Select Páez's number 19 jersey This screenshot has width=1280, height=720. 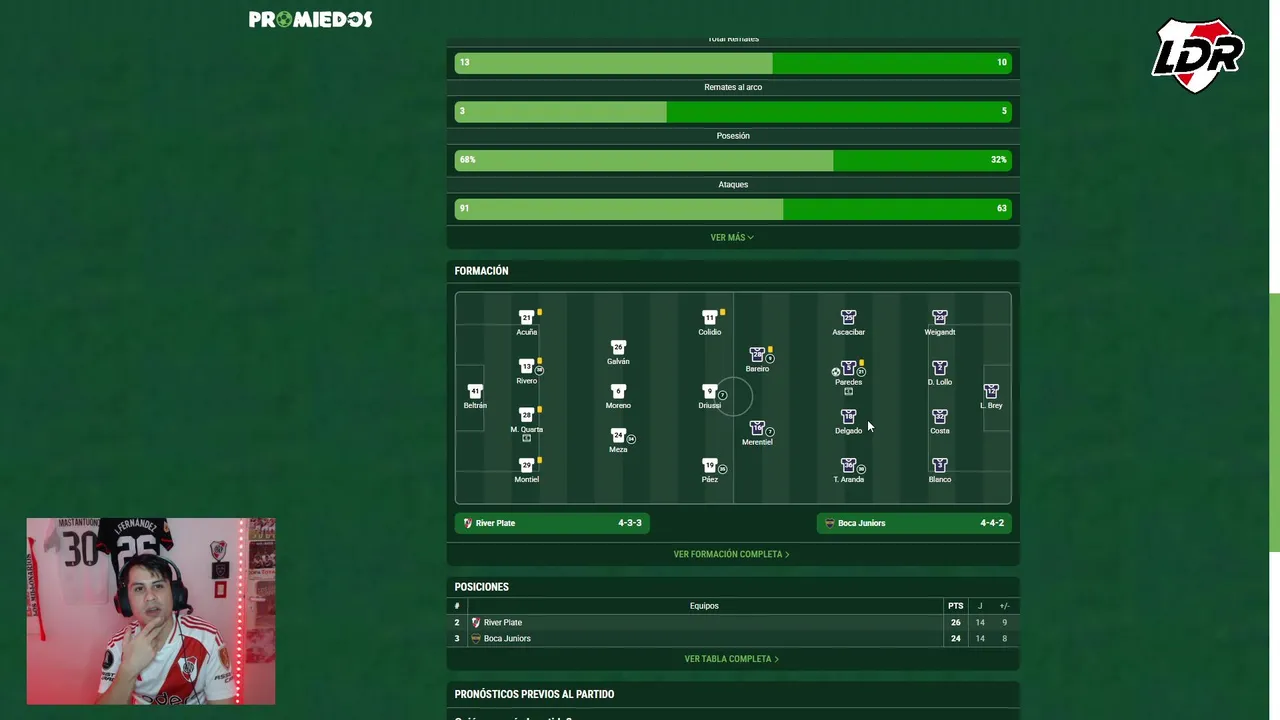tap(709, 465)
